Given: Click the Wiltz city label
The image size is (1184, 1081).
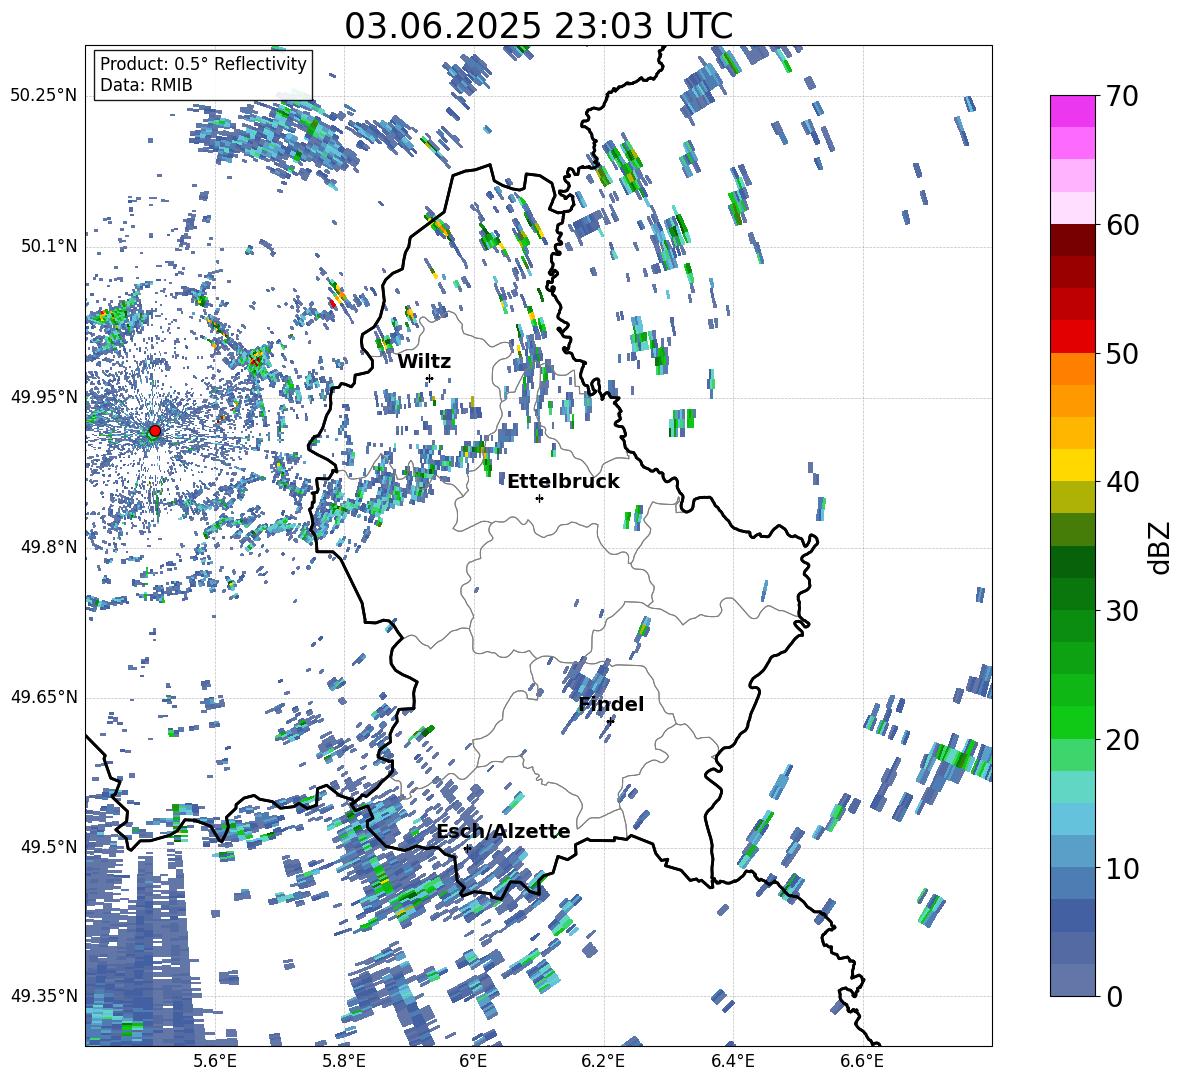Looking at the screenshot, I should point(424,362).
